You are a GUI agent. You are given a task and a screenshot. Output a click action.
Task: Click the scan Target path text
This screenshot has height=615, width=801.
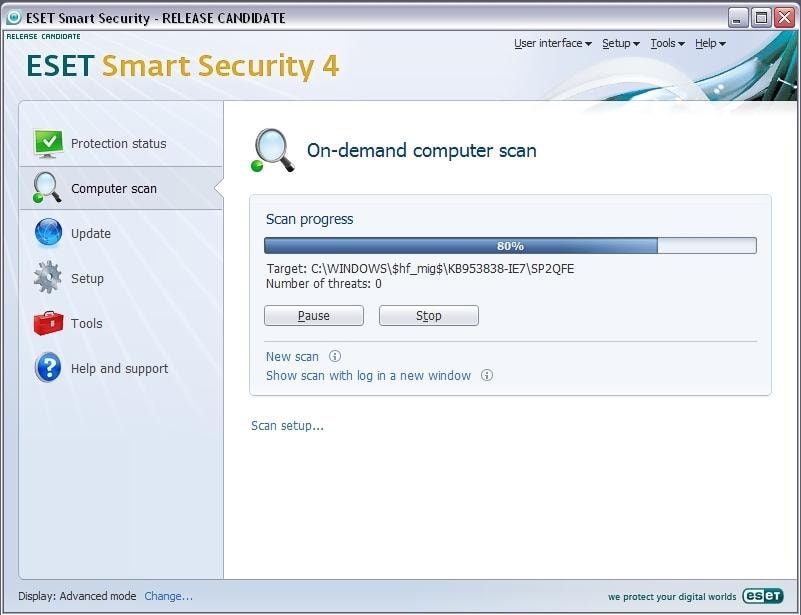coord(420,269)
